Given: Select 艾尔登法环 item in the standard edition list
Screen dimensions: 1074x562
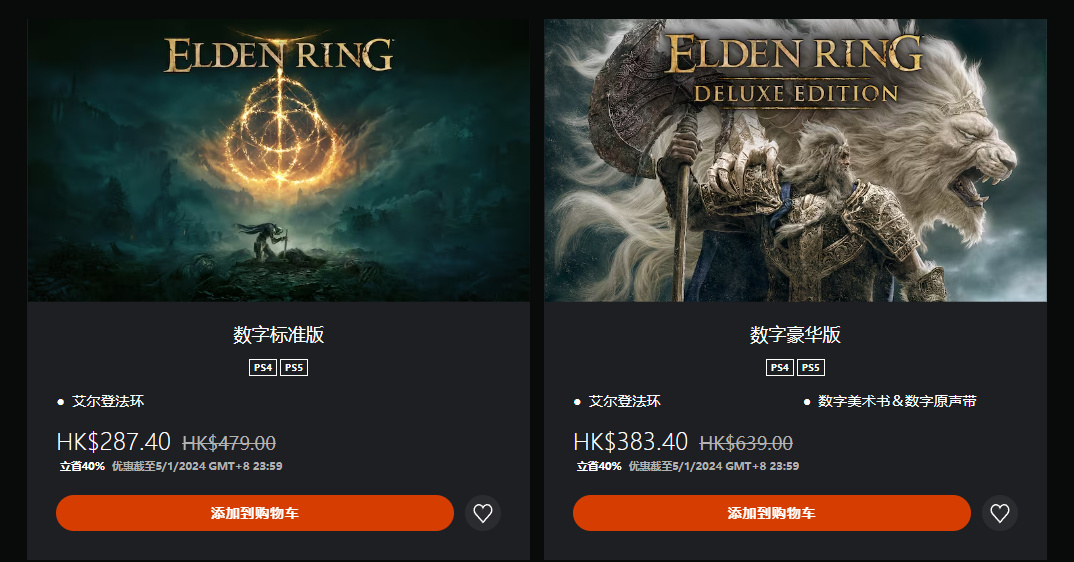Looking at the screenshot, I should (108, 402).
